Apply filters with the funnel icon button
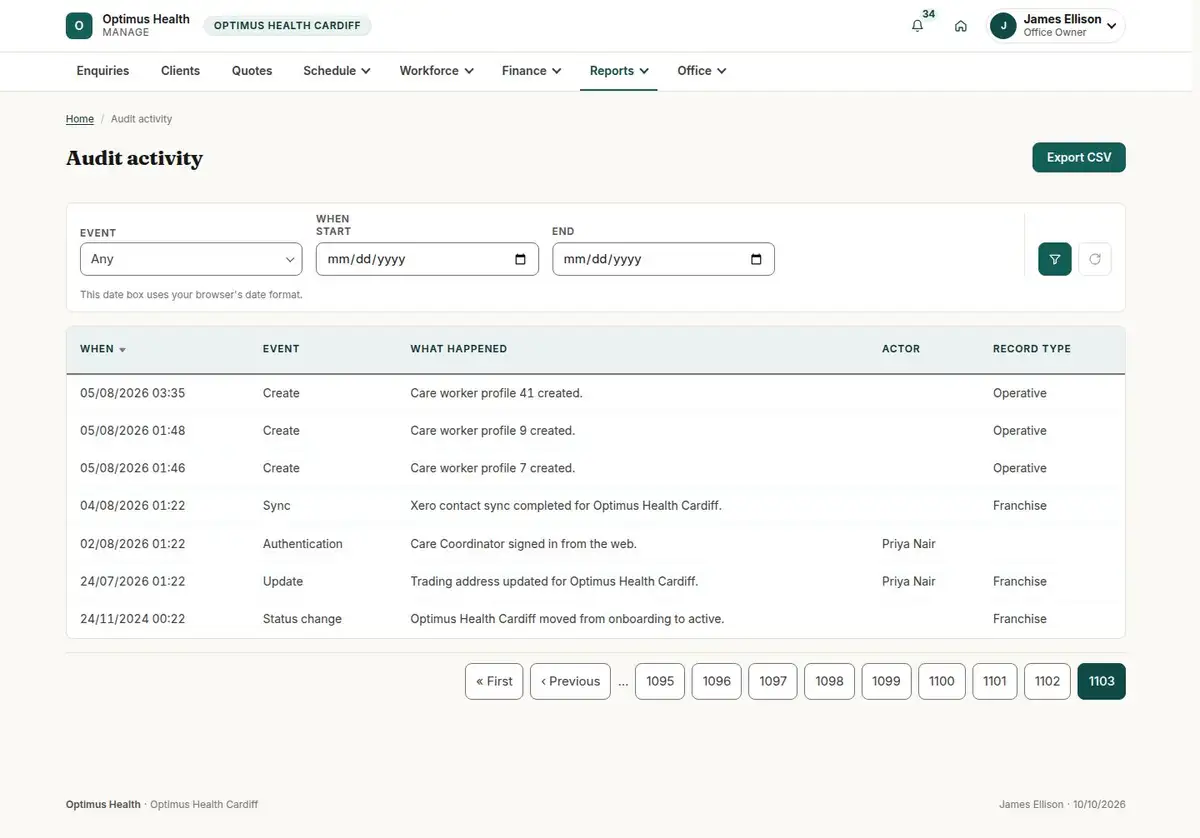 point(1055,259)
